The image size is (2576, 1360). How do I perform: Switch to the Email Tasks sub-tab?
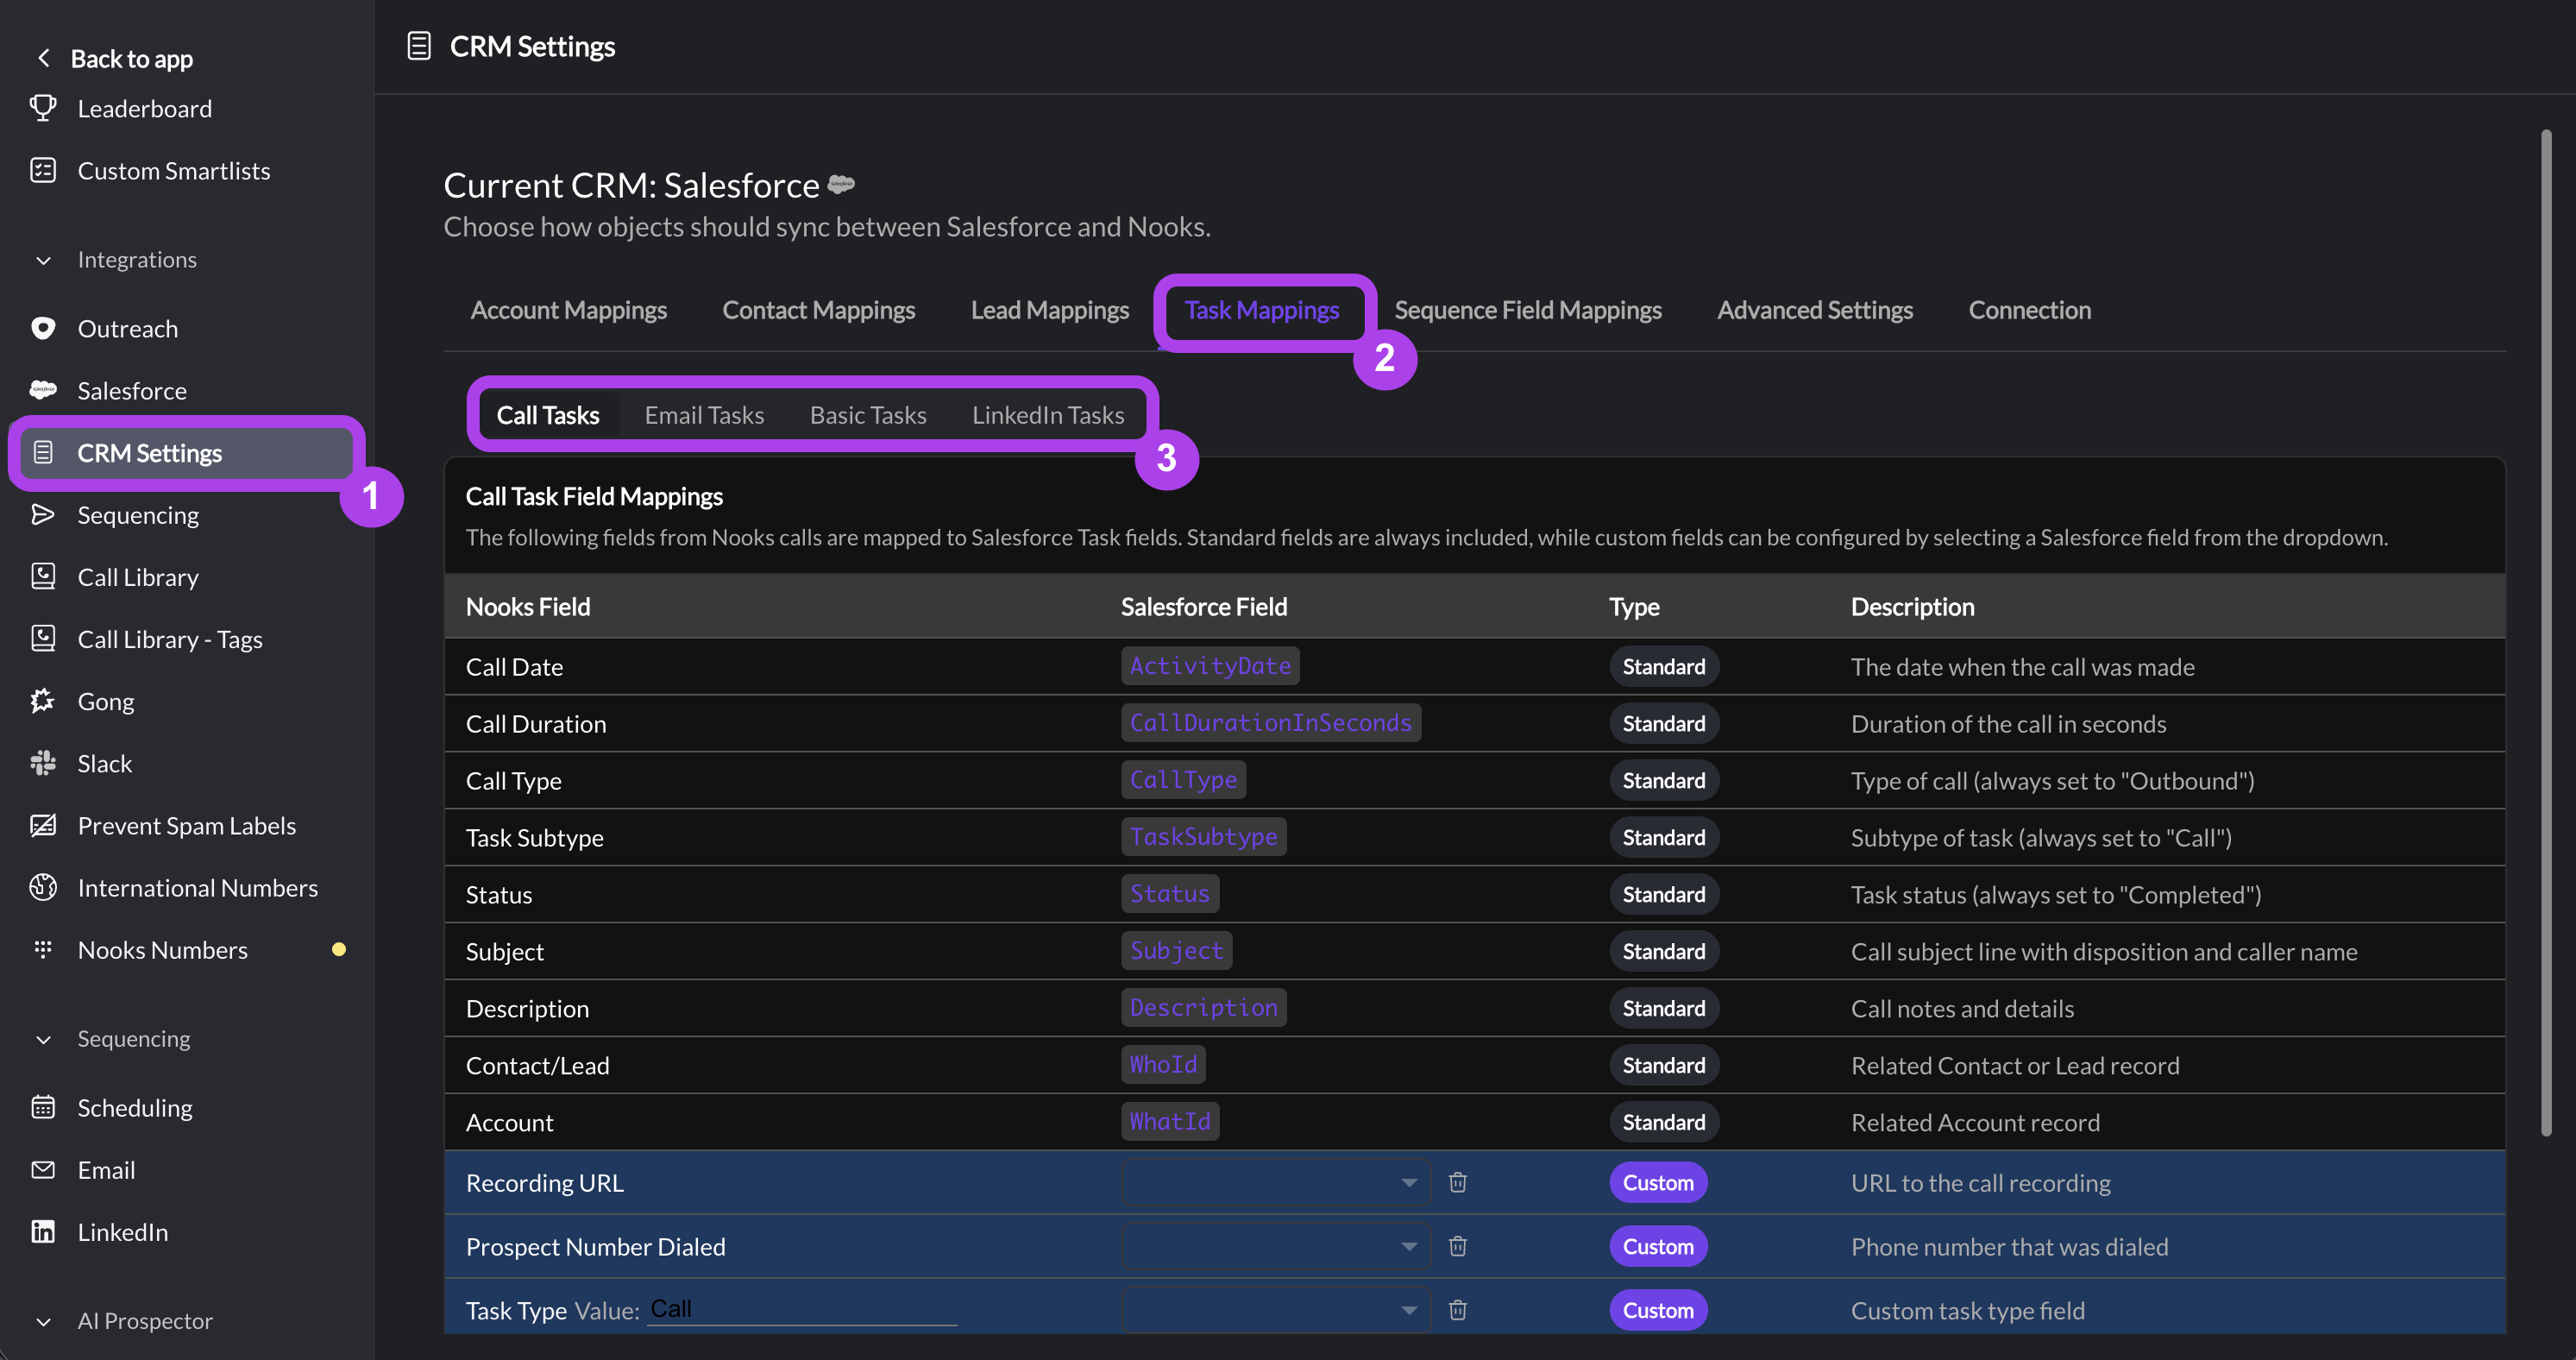(704, 415)
